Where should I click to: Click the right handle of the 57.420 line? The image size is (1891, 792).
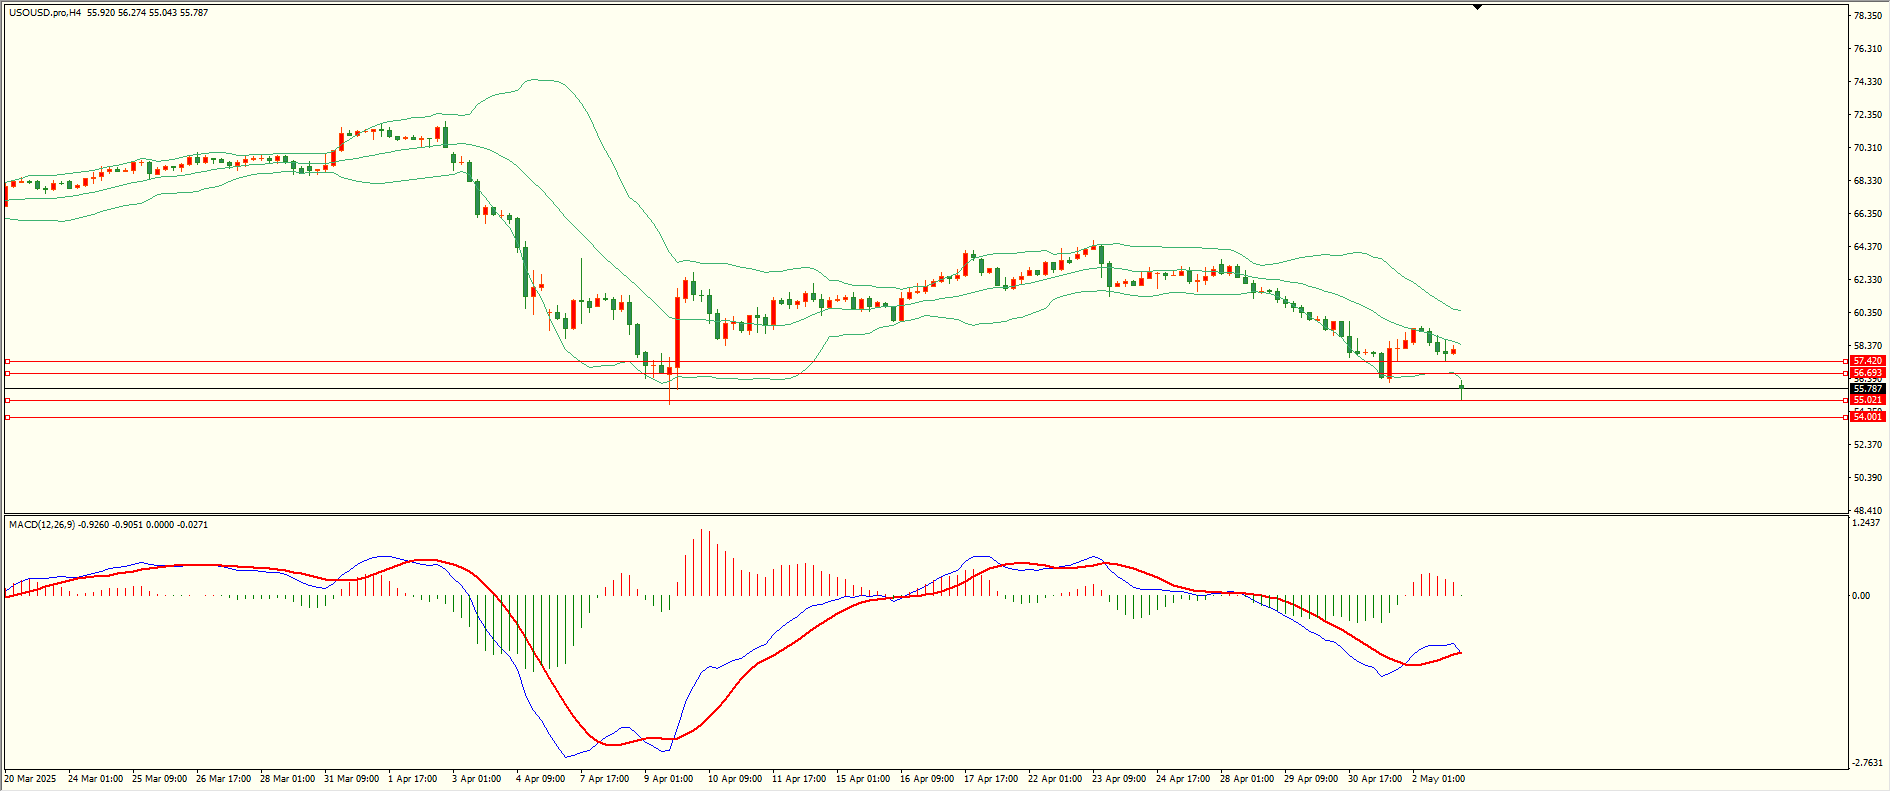[1845, 361]
